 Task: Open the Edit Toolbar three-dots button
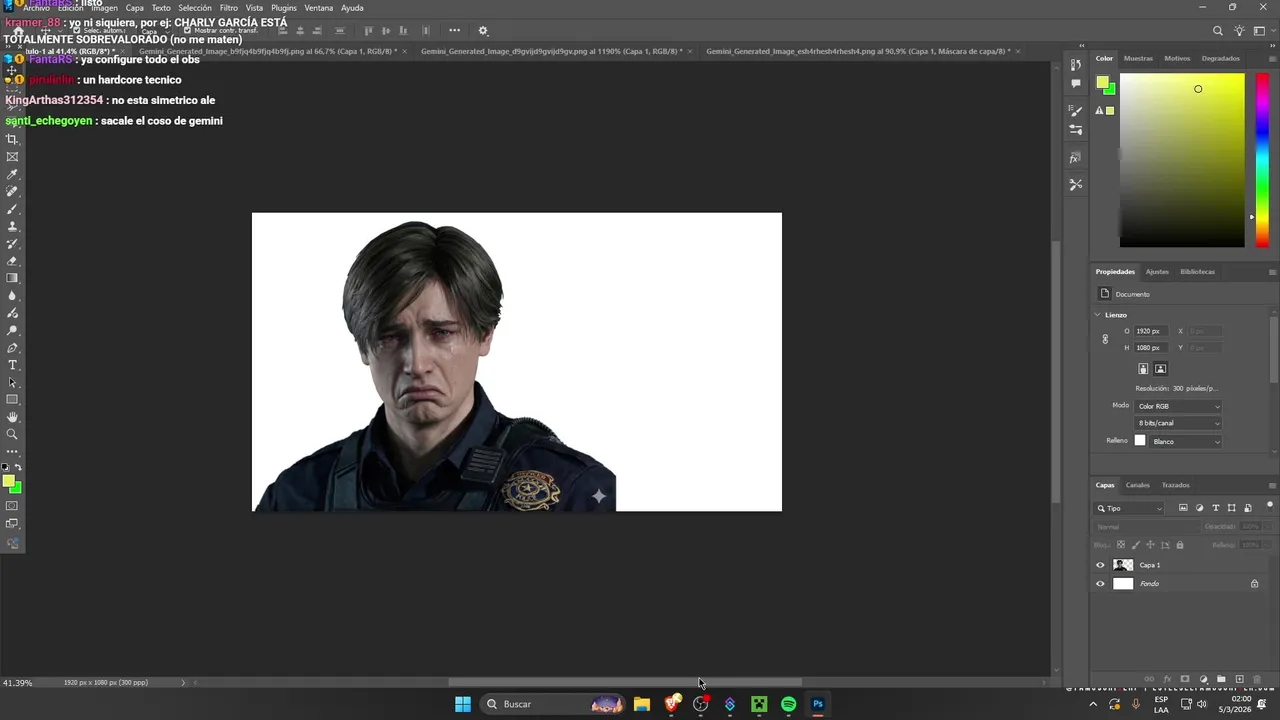12,451
